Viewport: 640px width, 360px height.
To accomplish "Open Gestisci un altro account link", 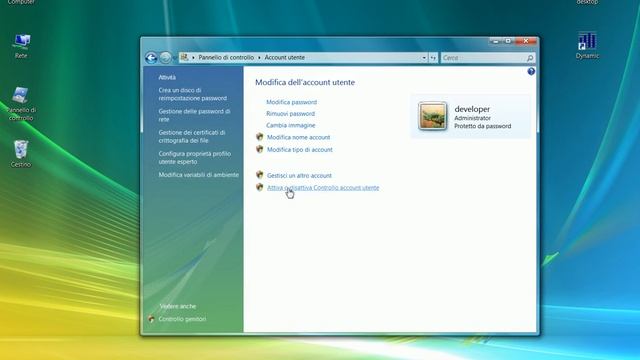I will pos(299,176).
